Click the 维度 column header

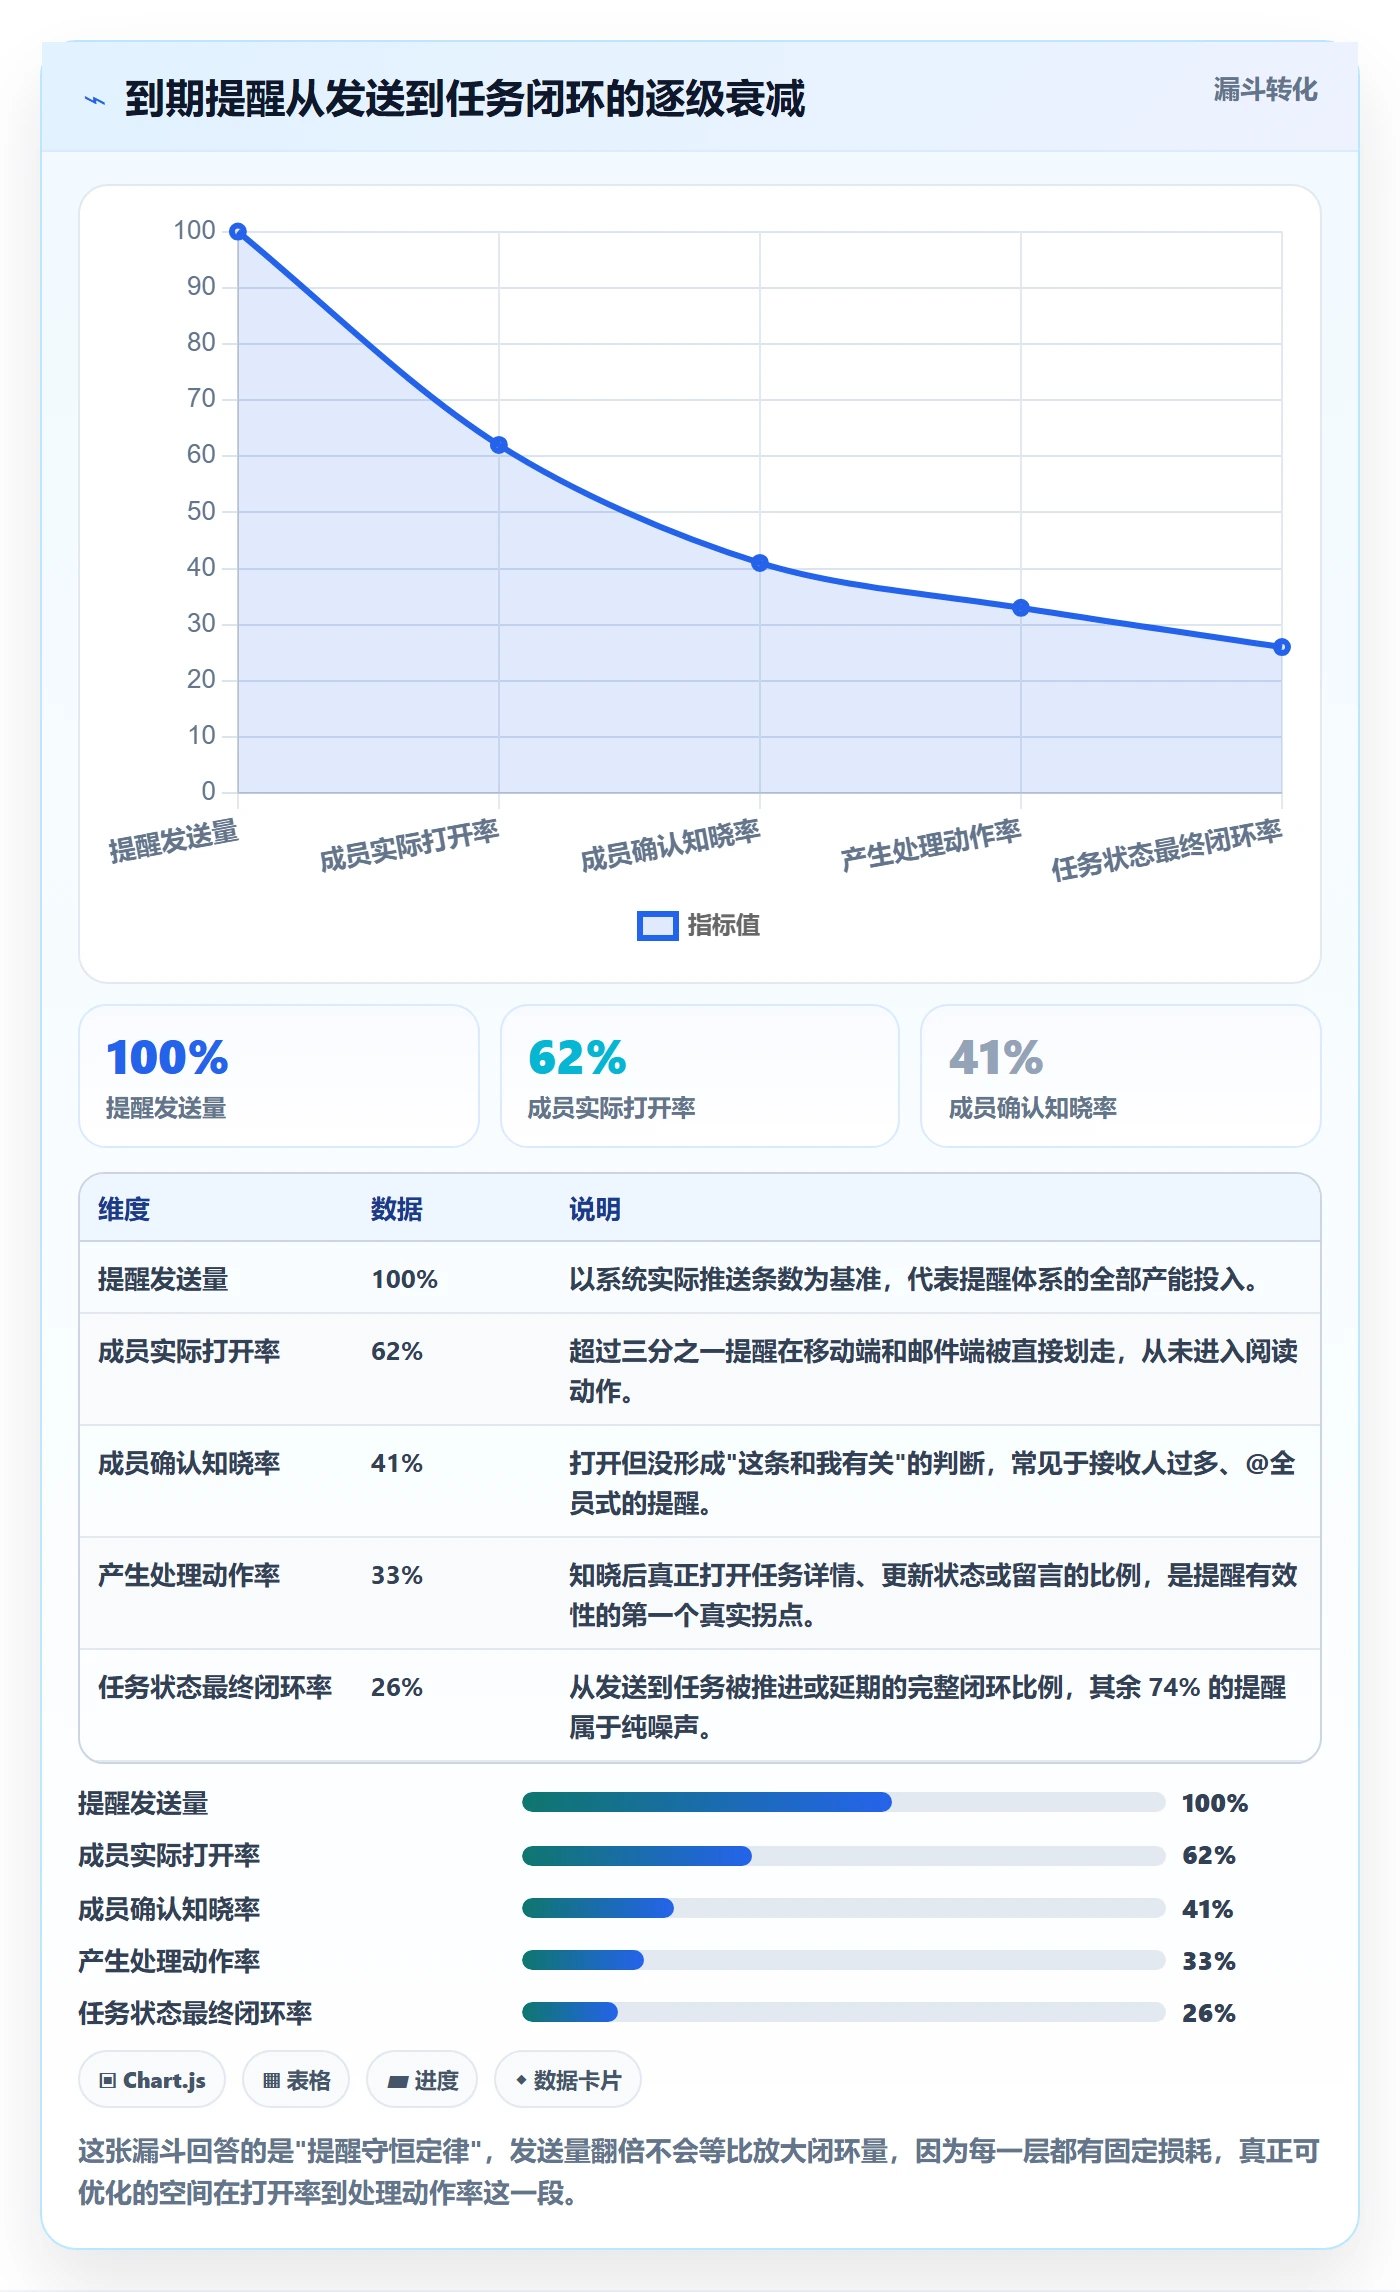pyautogui.click(x=124, y=1209)
